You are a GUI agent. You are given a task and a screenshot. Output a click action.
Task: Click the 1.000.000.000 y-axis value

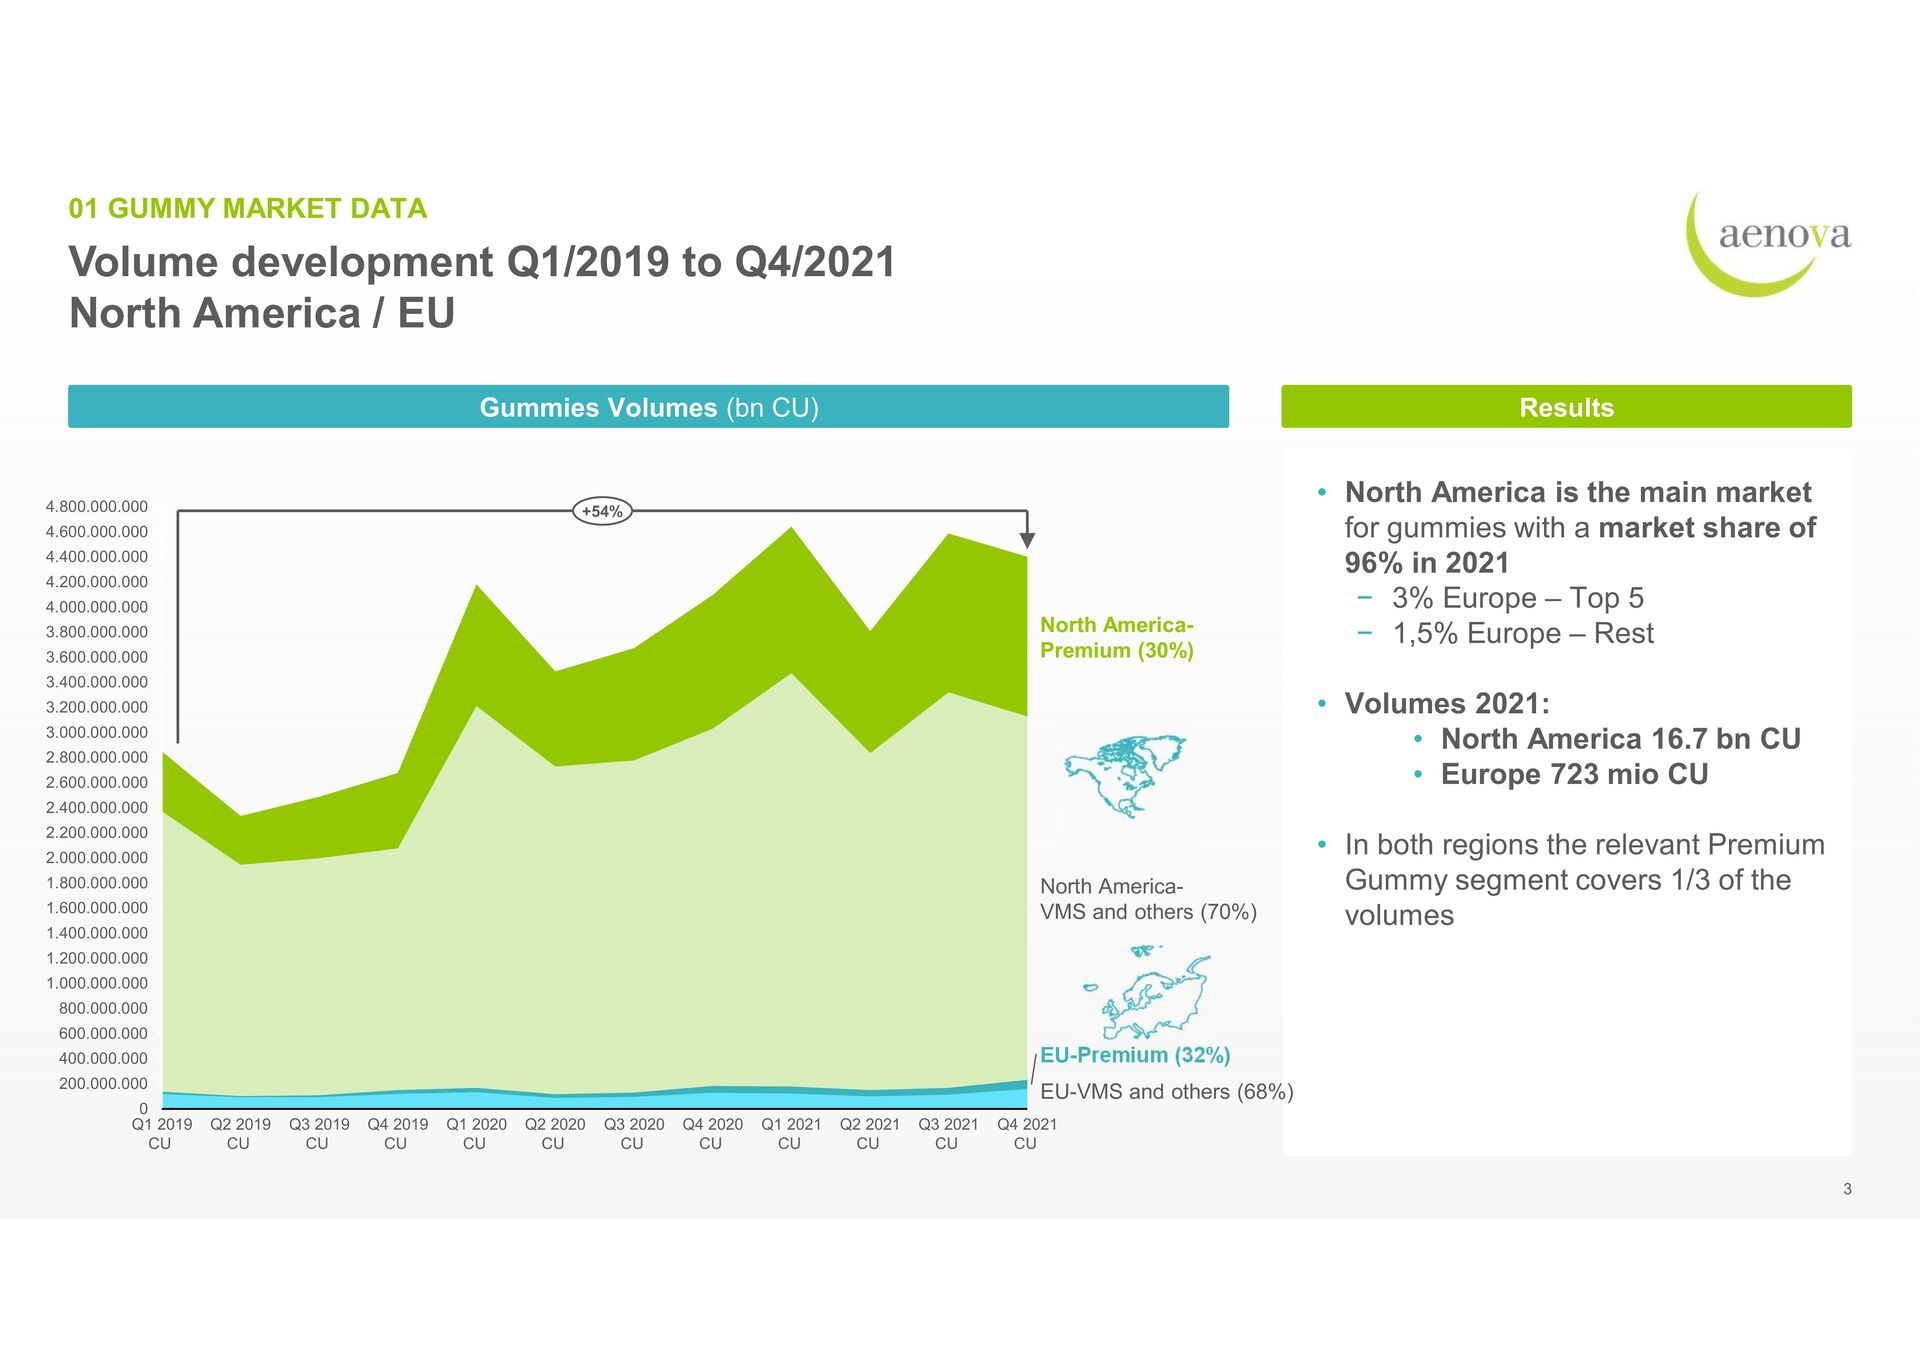[x=96, y=984]
